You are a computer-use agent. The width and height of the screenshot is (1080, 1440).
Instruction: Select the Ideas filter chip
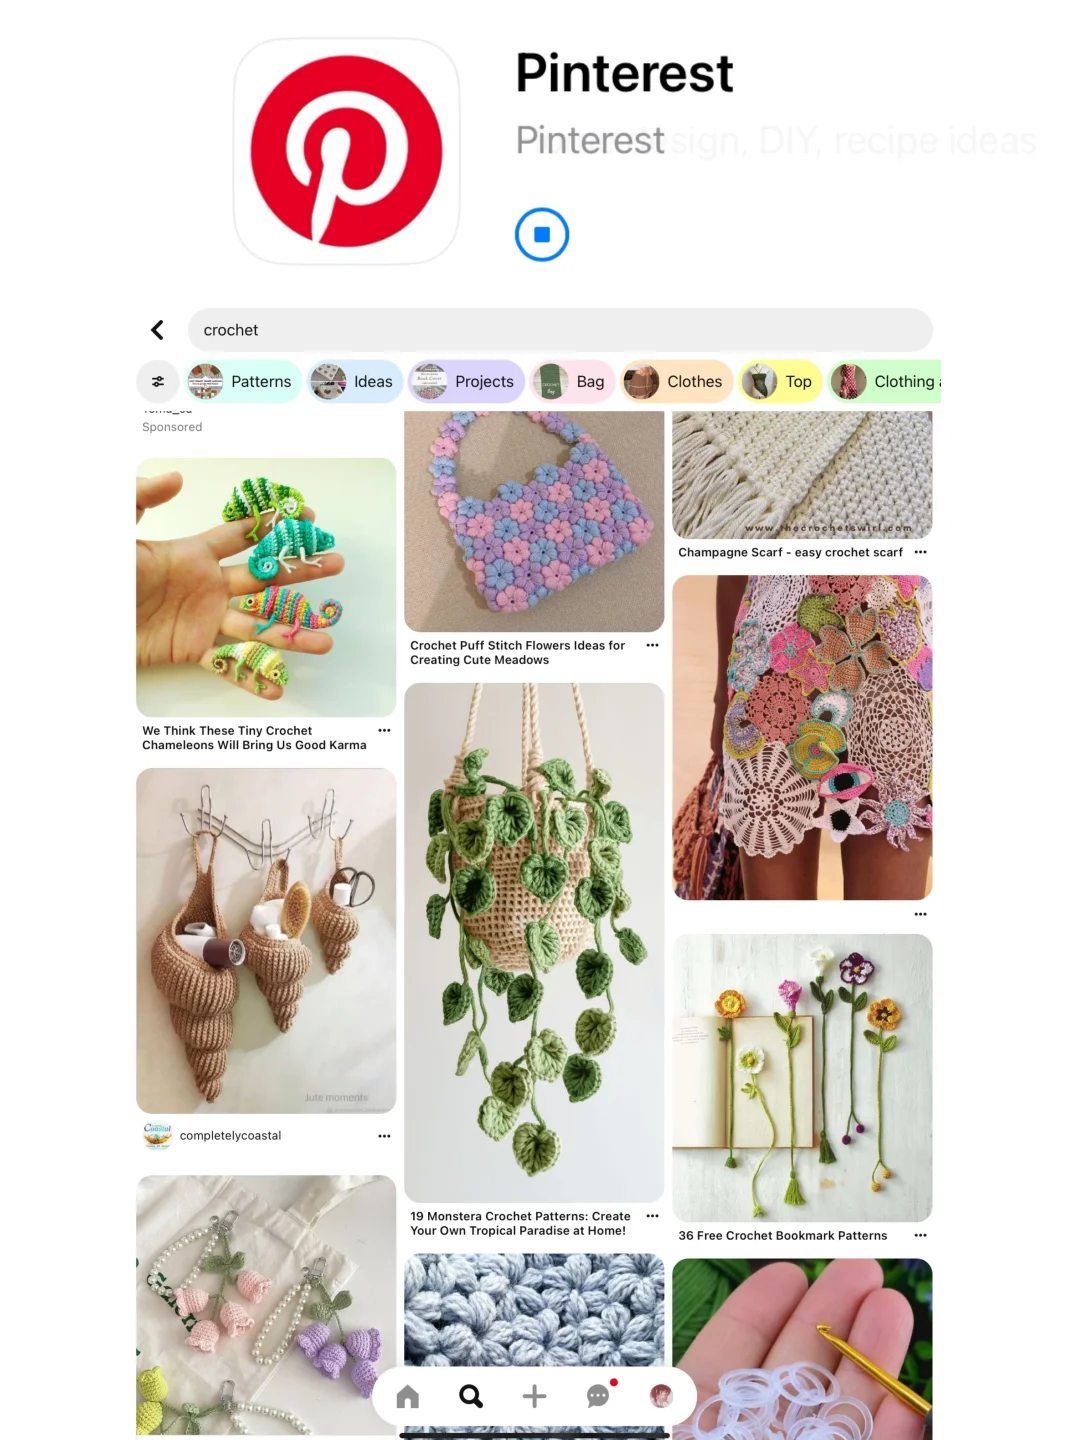(x=355, y=381)
